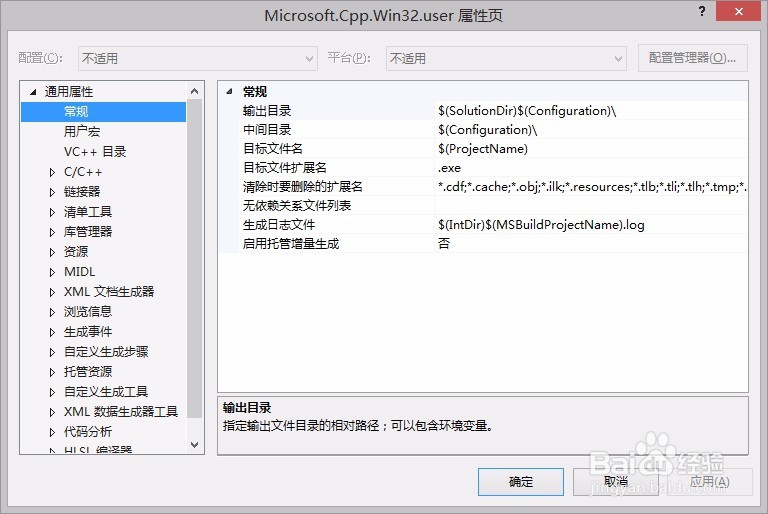
Task: Expand the 自定义生成步骤 node arrow
Action: click(52, 352)
